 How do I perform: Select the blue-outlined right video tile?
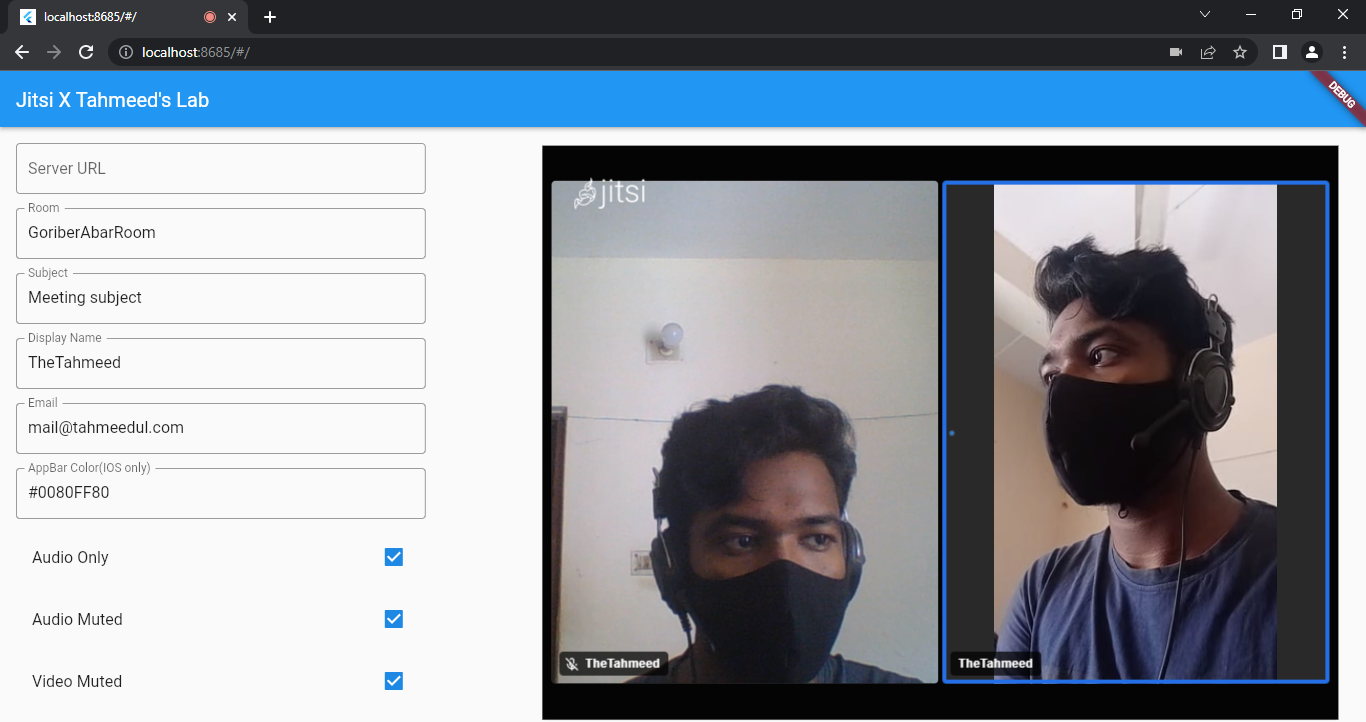(x=1136, y=432)
